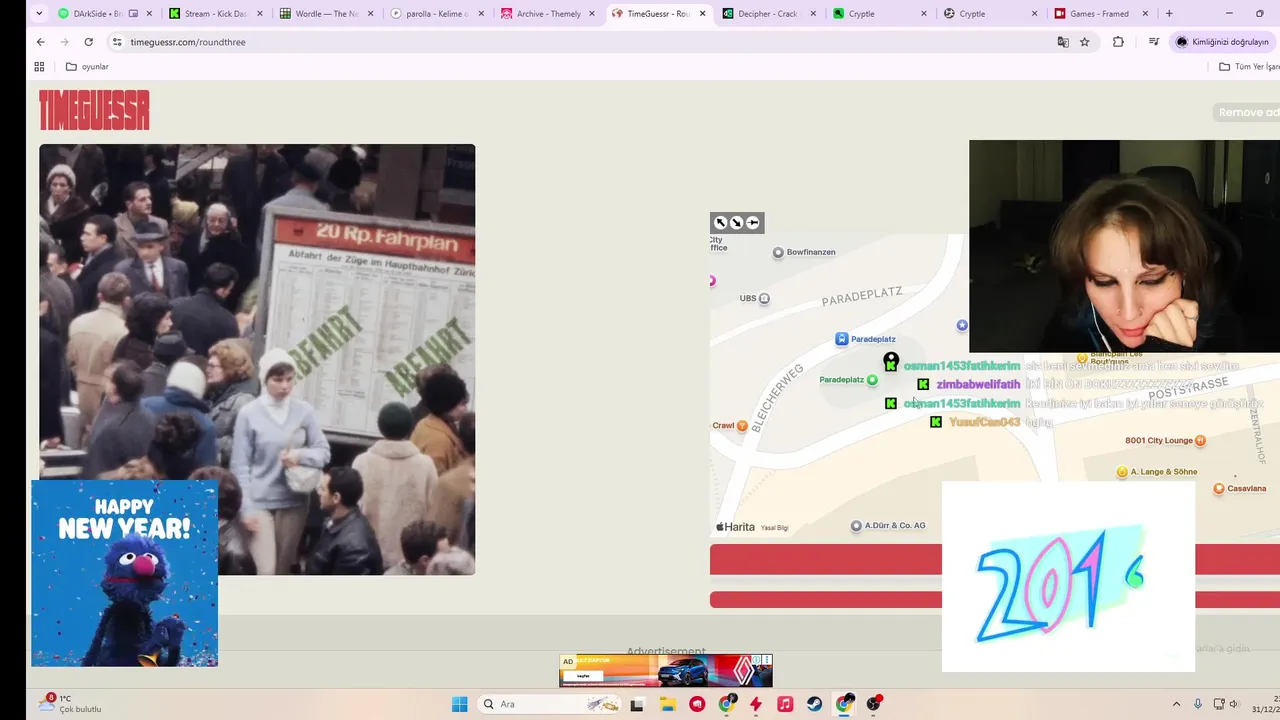
Task: Click the Crawl orange map marker
Action: (742, 426)
